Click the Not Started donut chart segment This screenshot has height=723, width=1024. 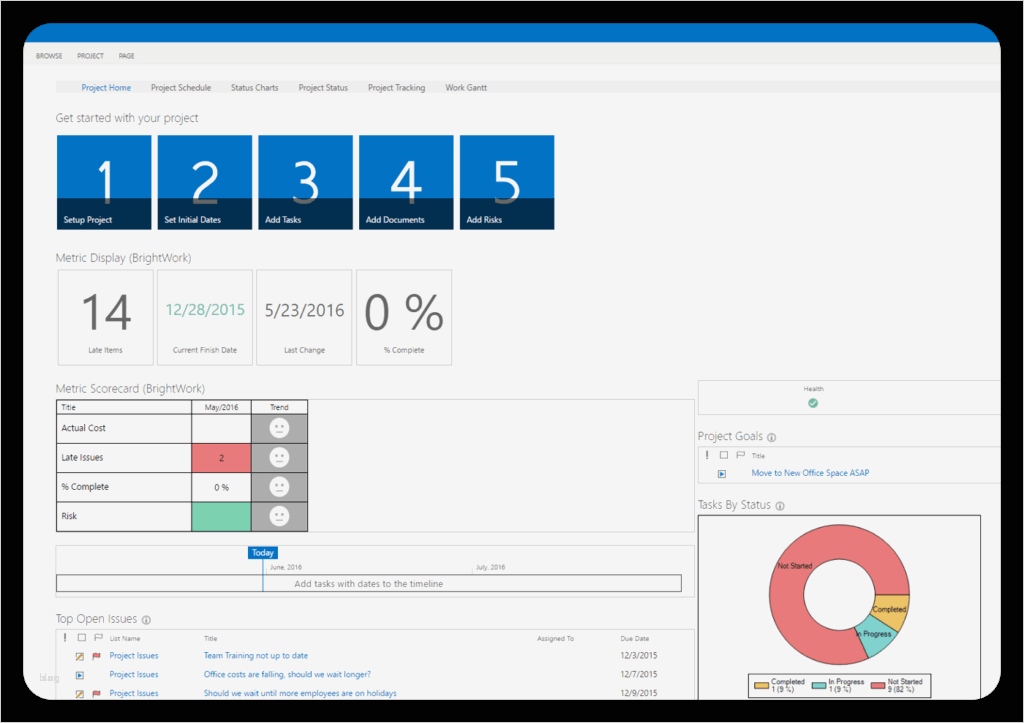point(793,565)
